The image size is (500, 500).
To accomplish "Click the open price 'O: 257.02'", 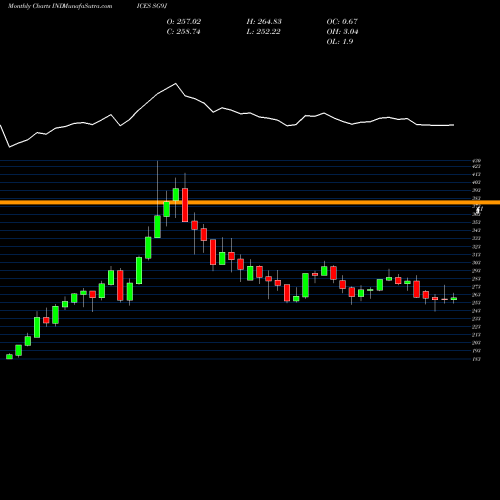I will [x=184, y=22].
